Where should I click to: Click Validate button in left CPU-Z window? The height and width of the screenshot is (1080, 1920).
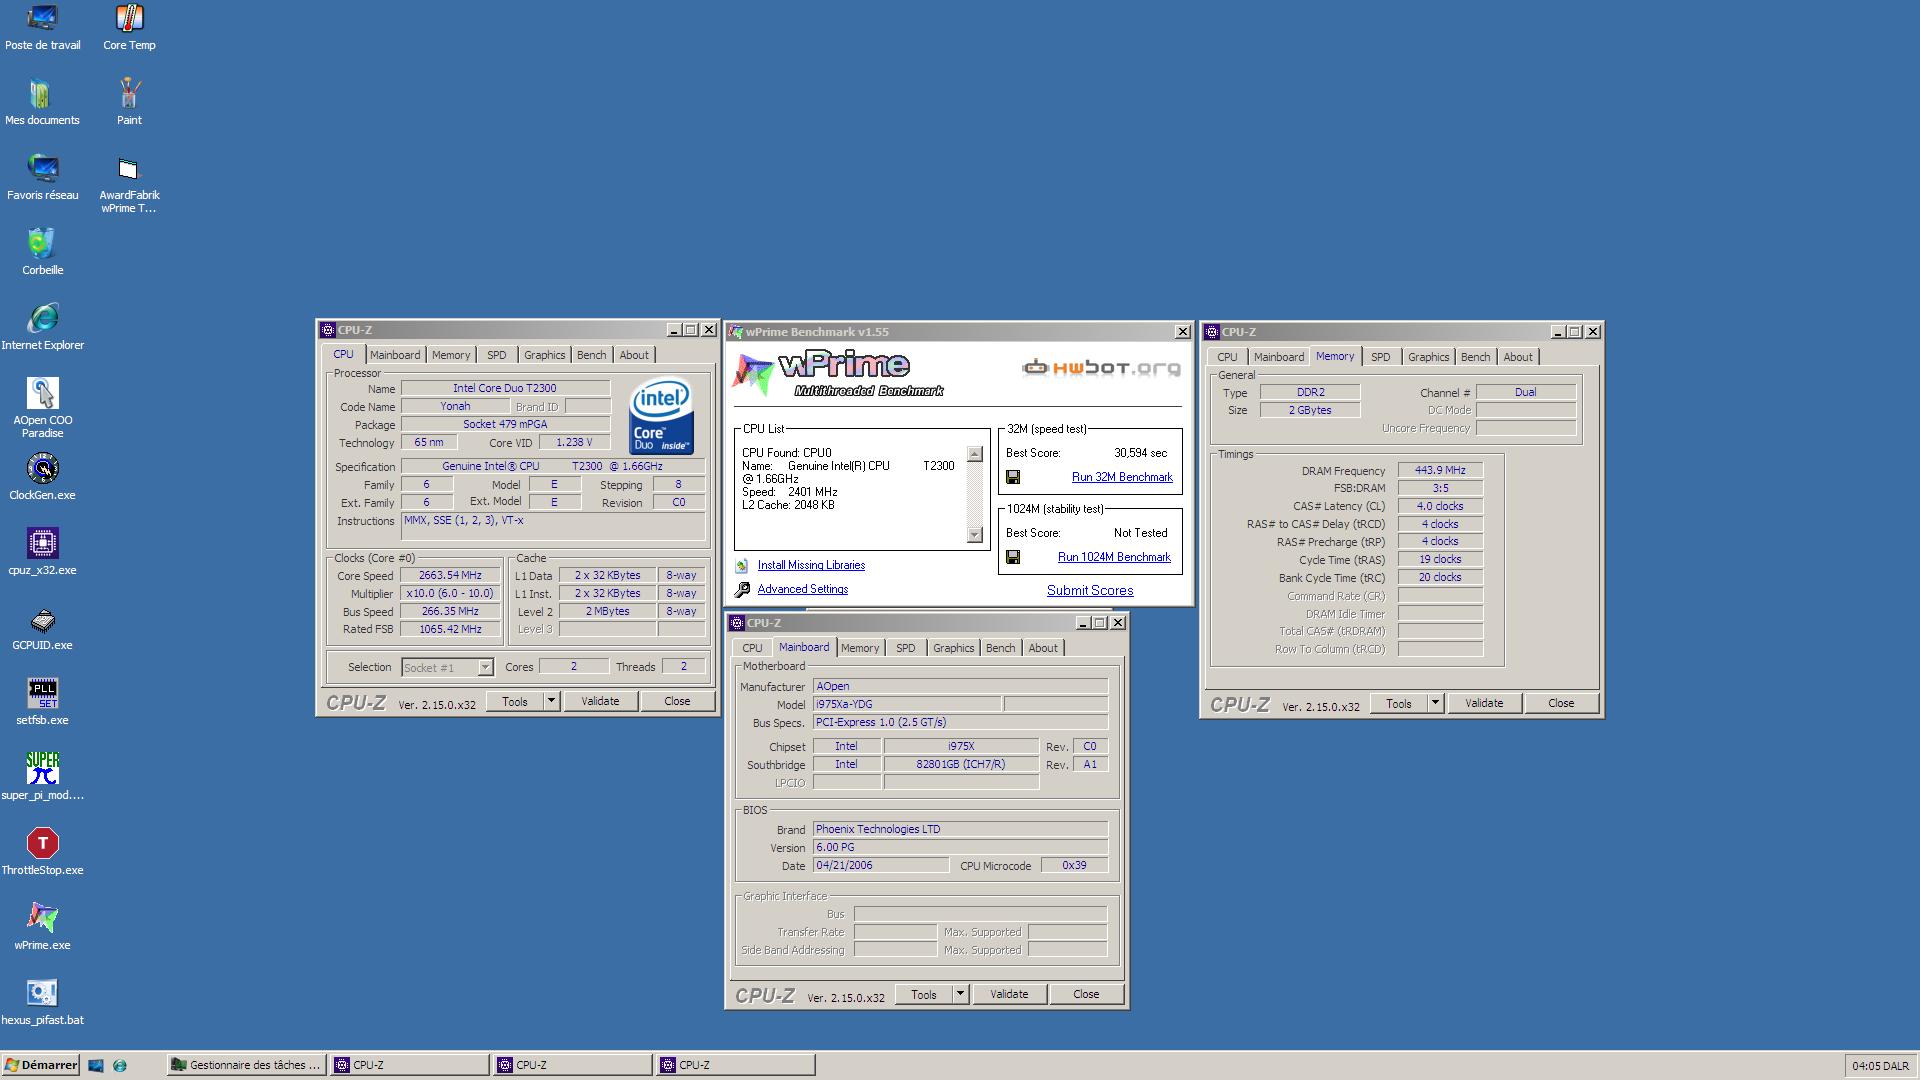[600, 702]
